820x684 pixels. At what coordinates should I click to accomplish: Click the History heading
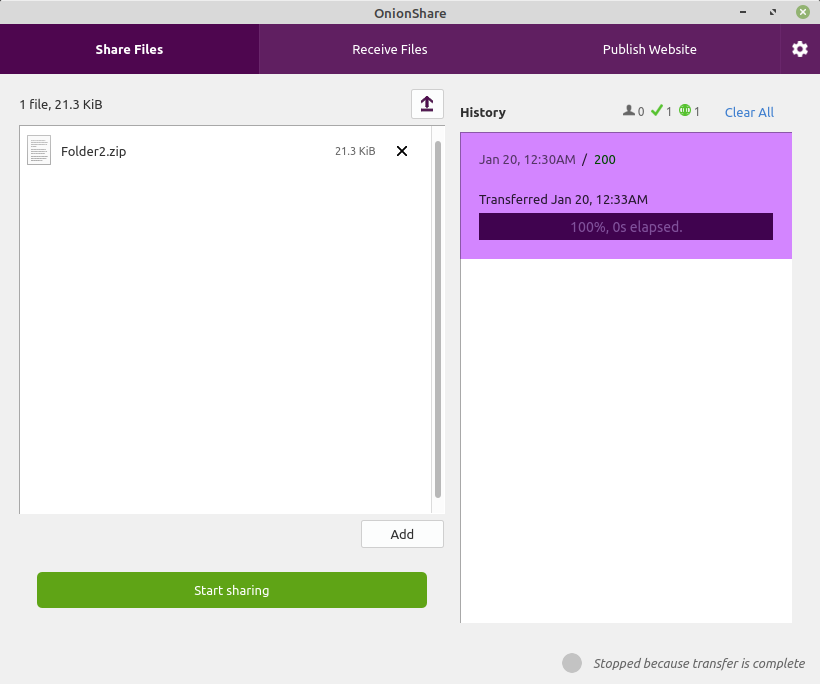pos(483,112)
